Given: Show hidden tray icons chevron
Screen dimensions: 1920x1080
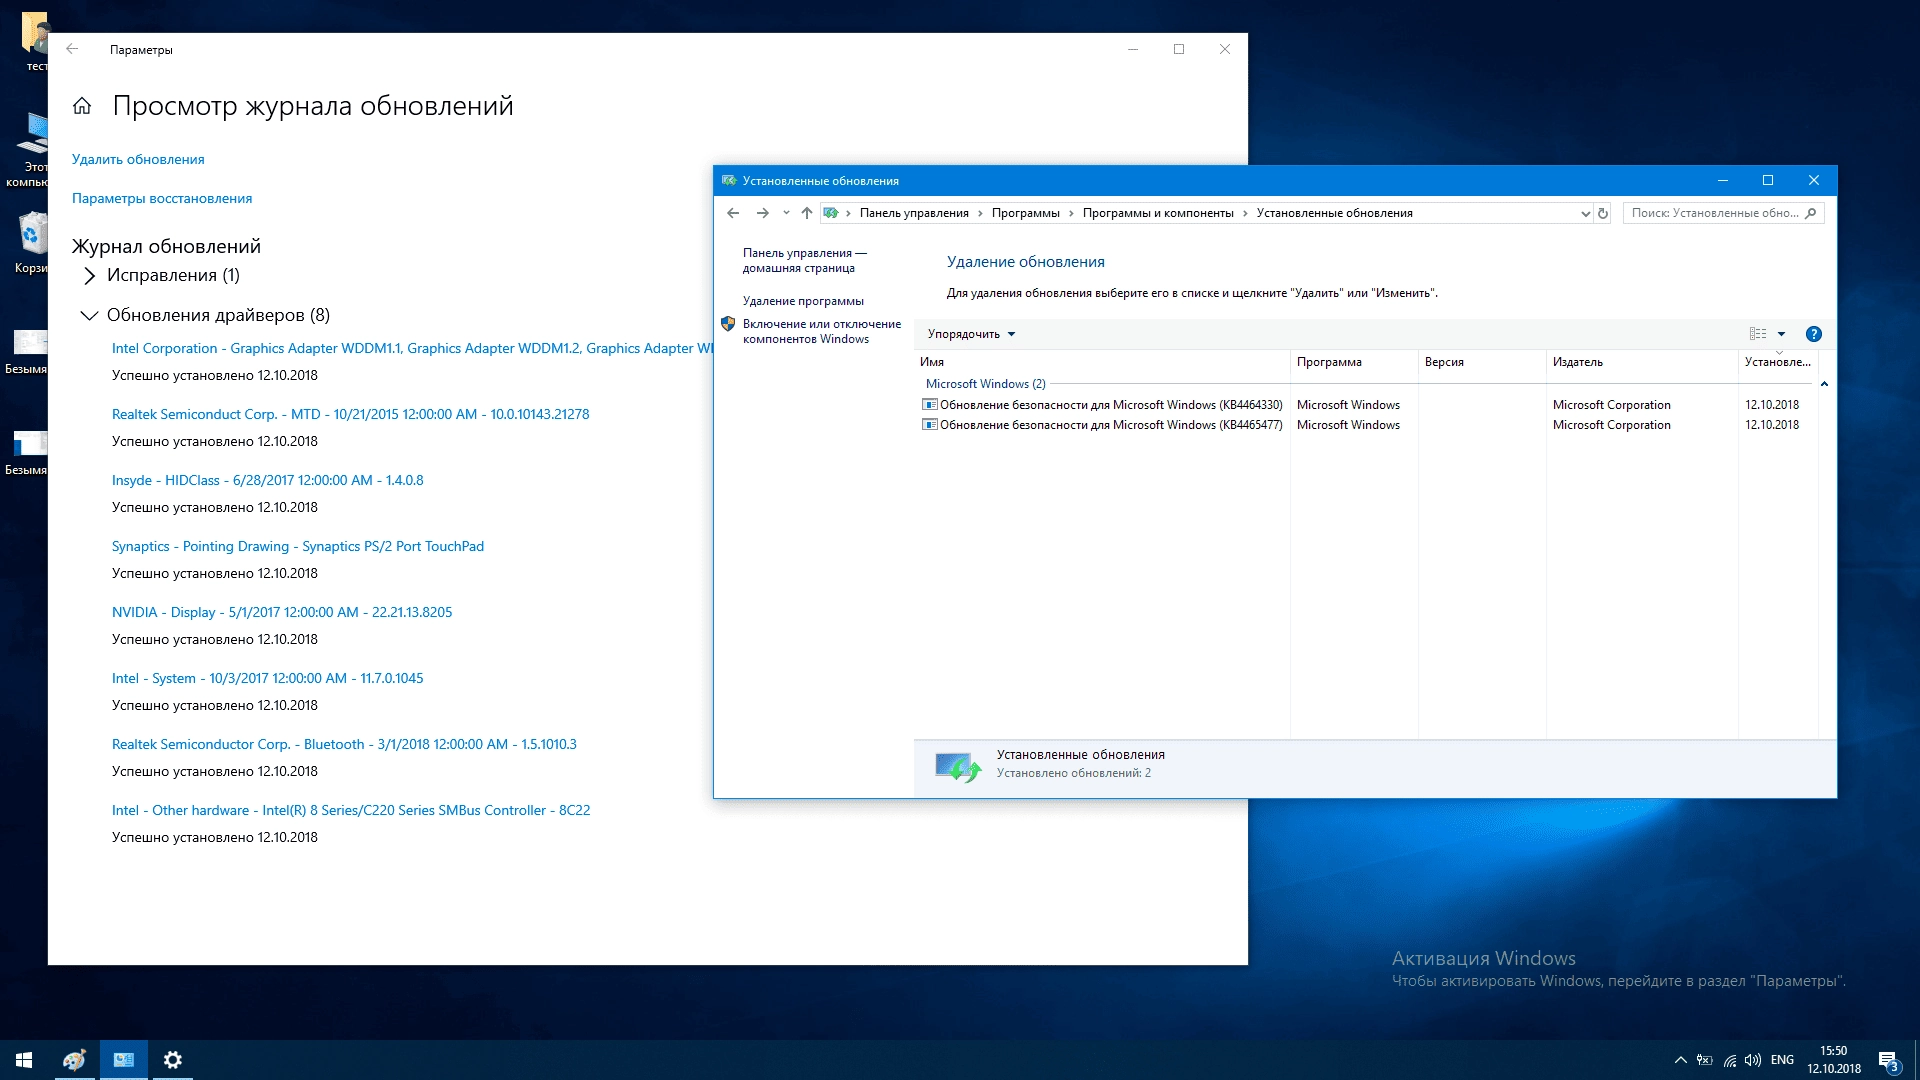Looking at the screenshot, I should click(x=1680, y=1060).
